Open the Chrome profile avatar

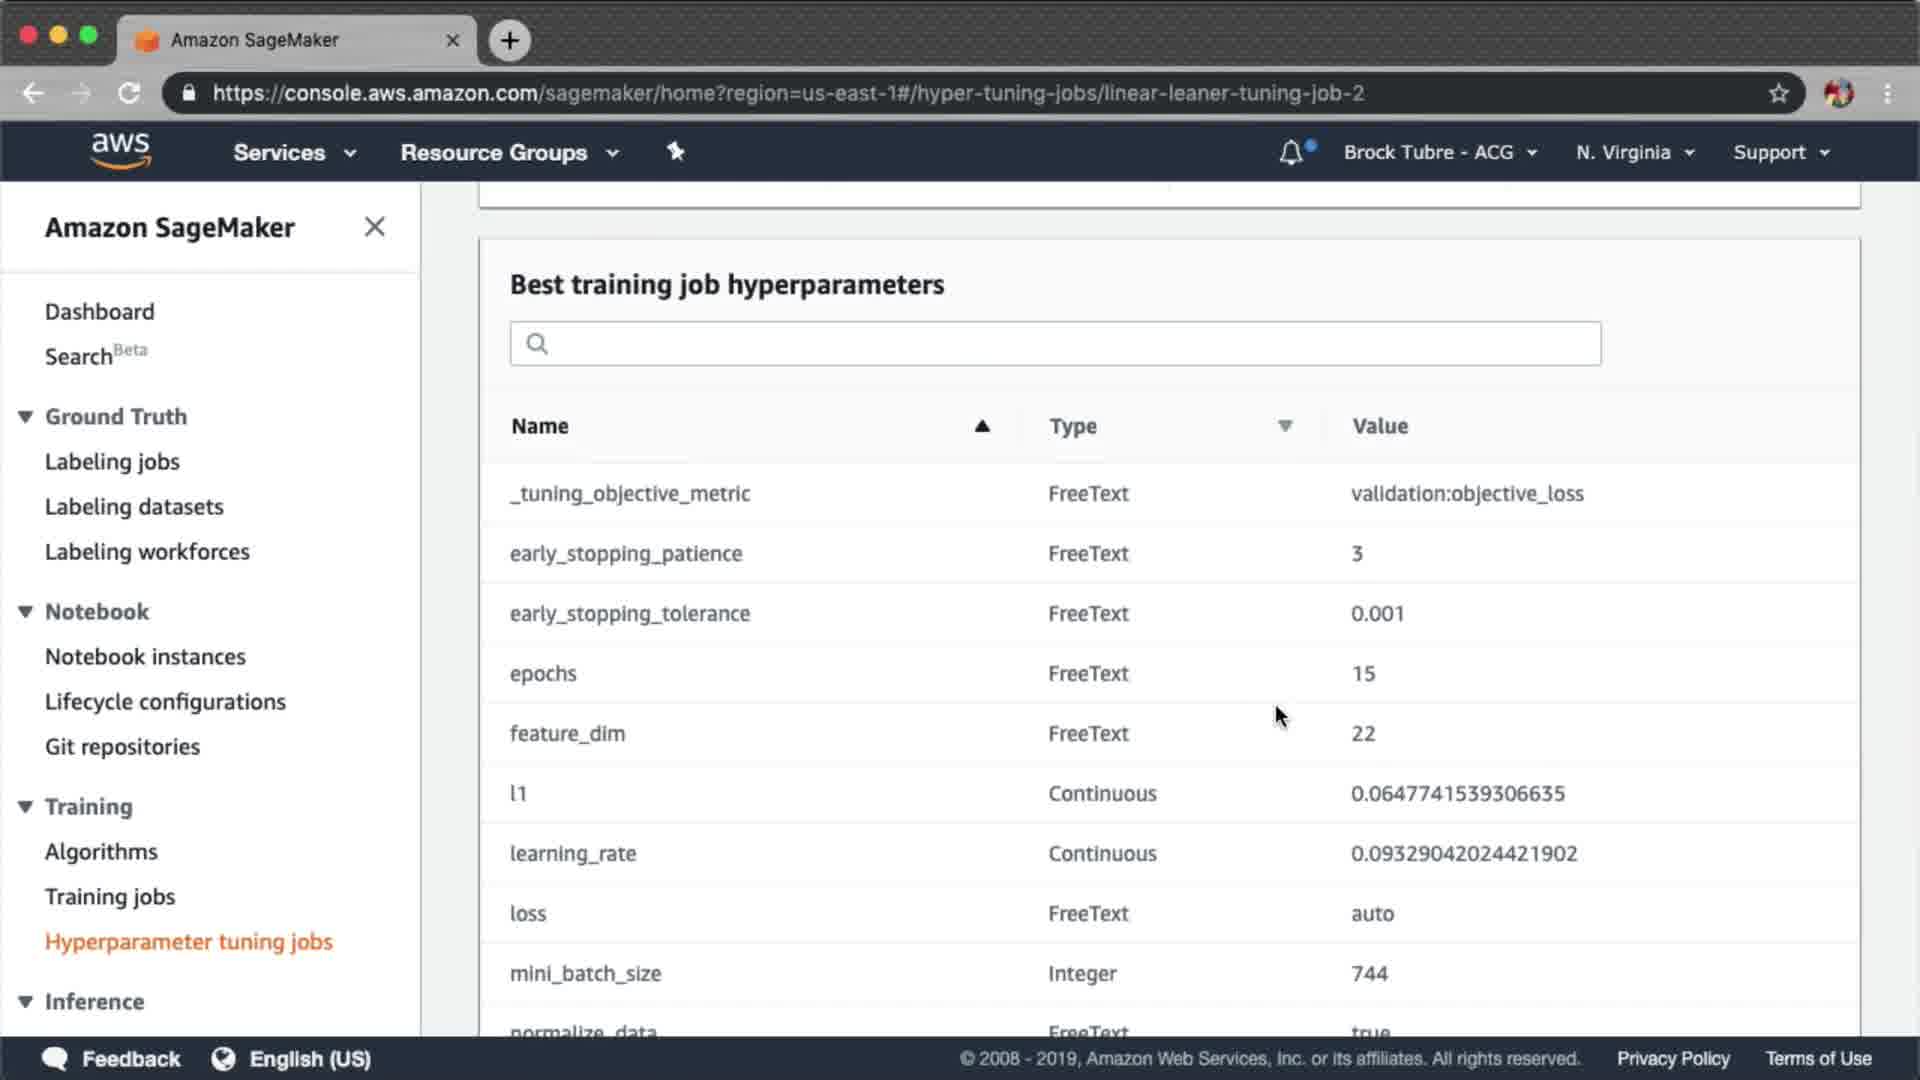(1838, 93)
